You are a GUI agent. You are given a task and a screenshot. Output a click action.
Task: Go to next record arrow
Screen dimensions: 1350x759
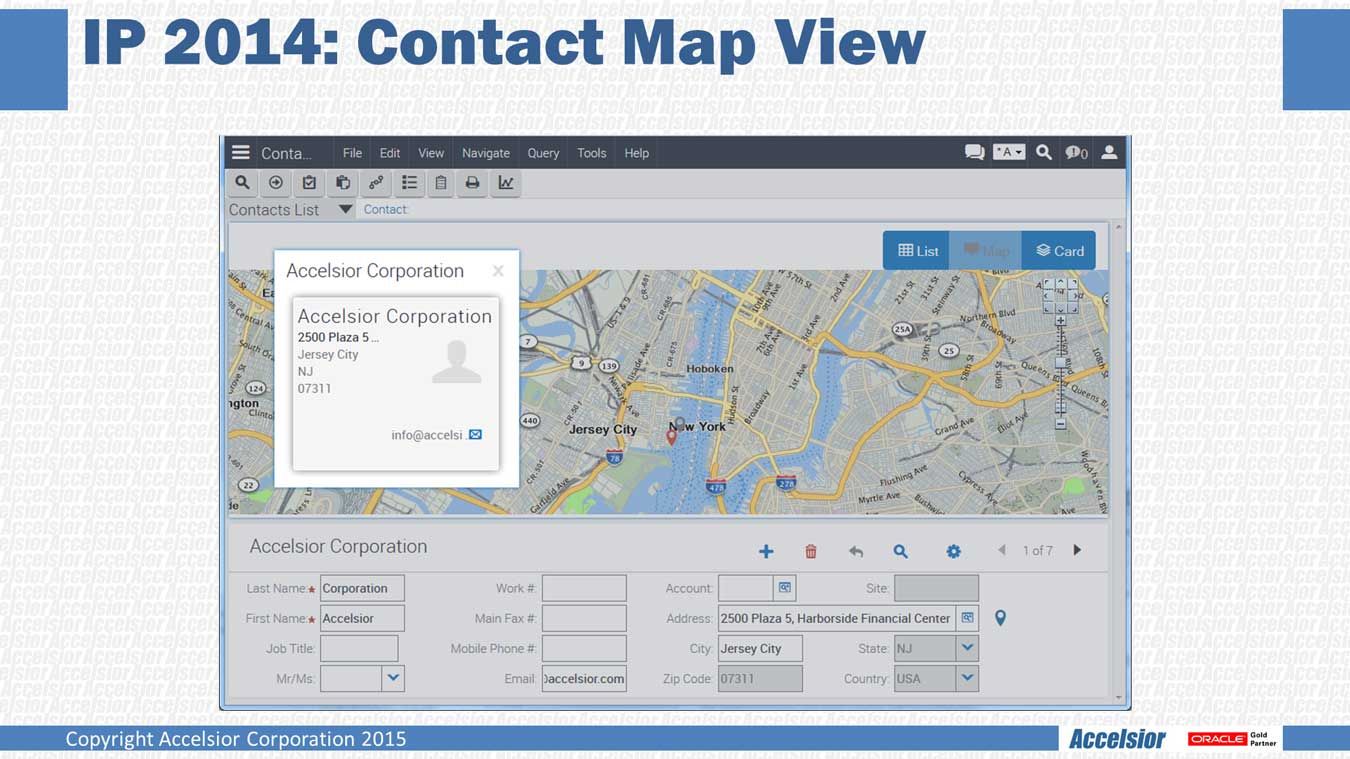pos(1077,550)
